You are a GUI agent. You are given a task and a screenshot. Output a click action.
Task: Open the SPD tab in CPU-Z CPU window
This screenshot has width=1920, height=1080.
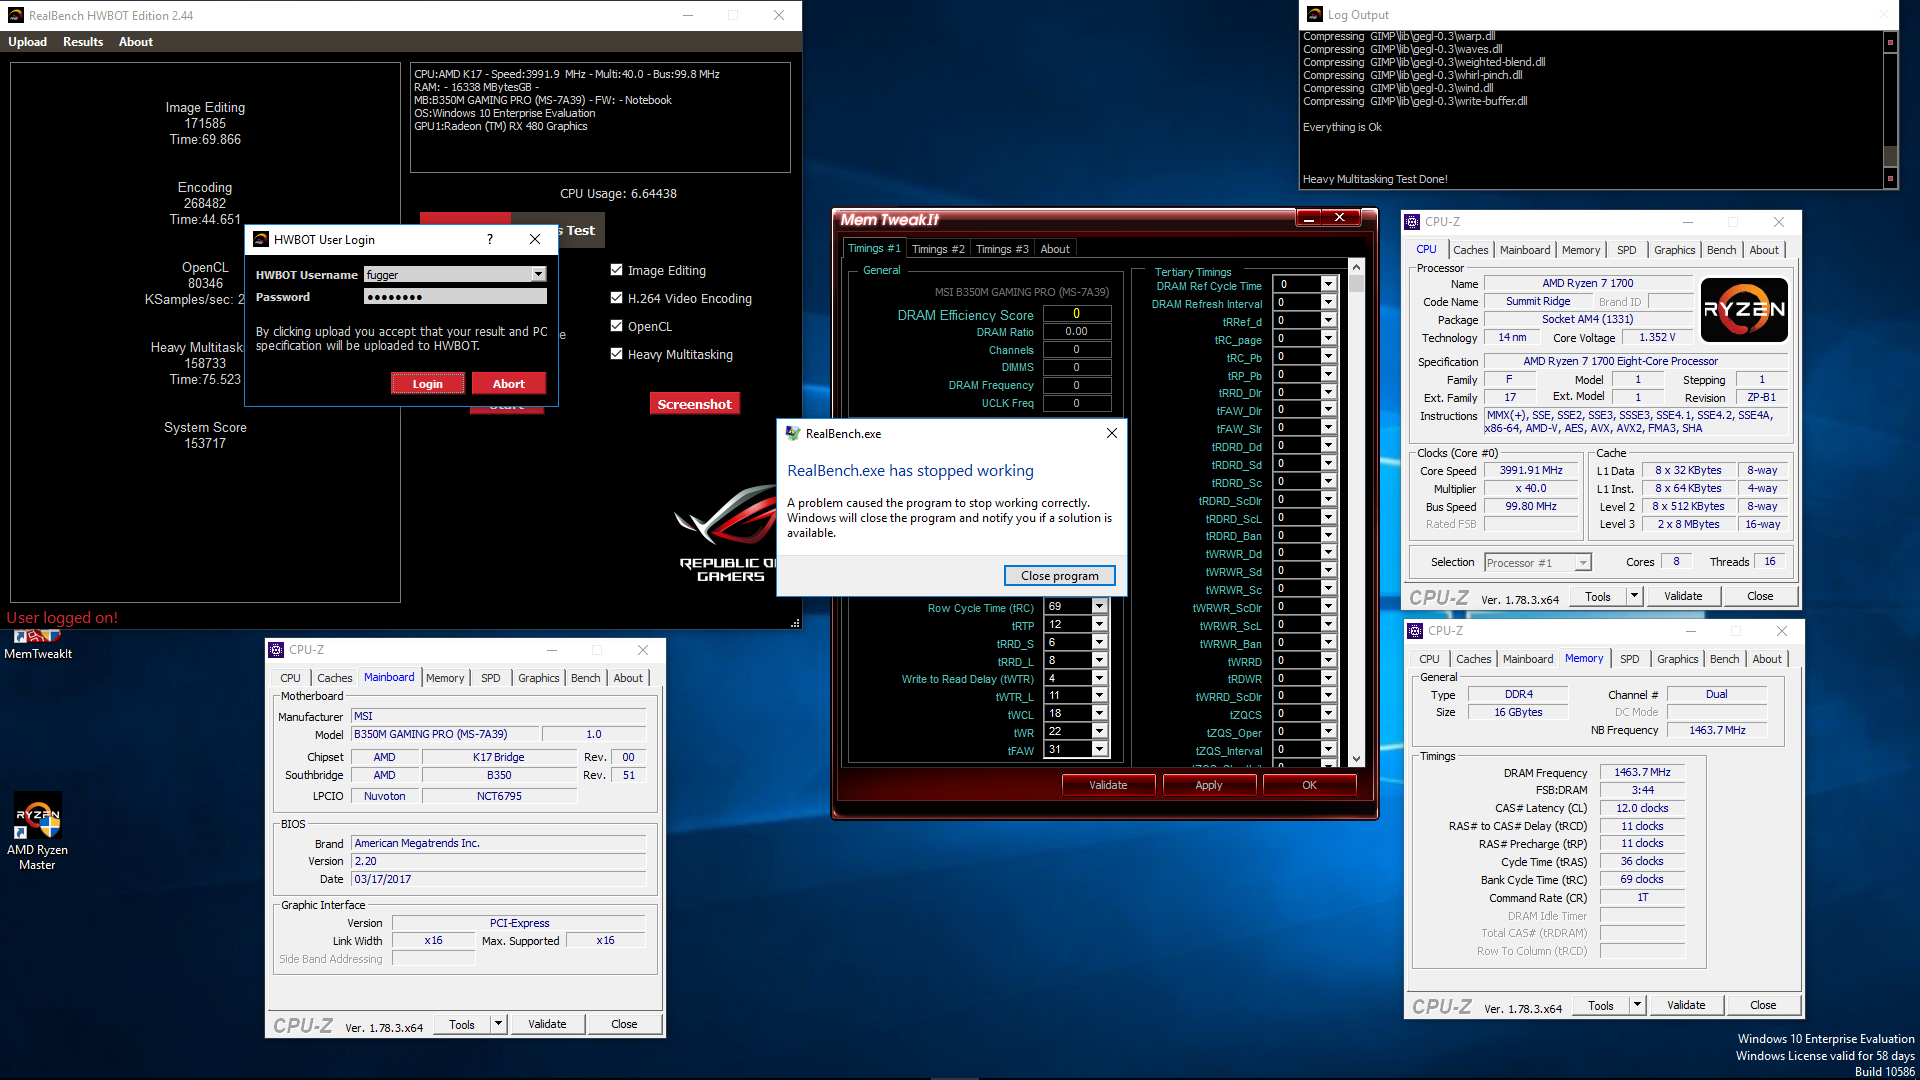(x=1627, y=250)
